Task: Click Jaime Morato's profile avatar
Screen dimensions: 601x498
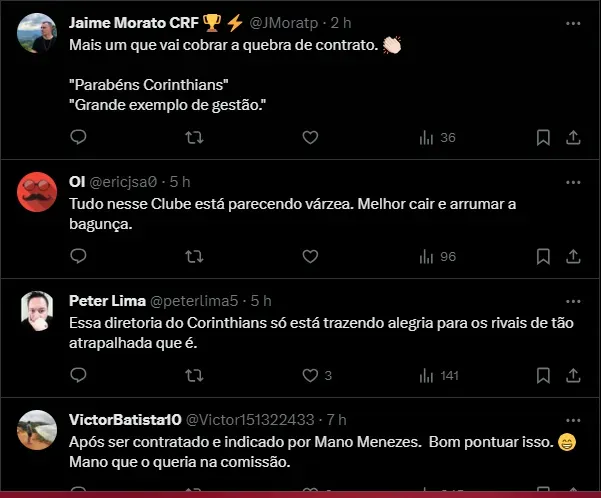Action: tap(38, 34)
